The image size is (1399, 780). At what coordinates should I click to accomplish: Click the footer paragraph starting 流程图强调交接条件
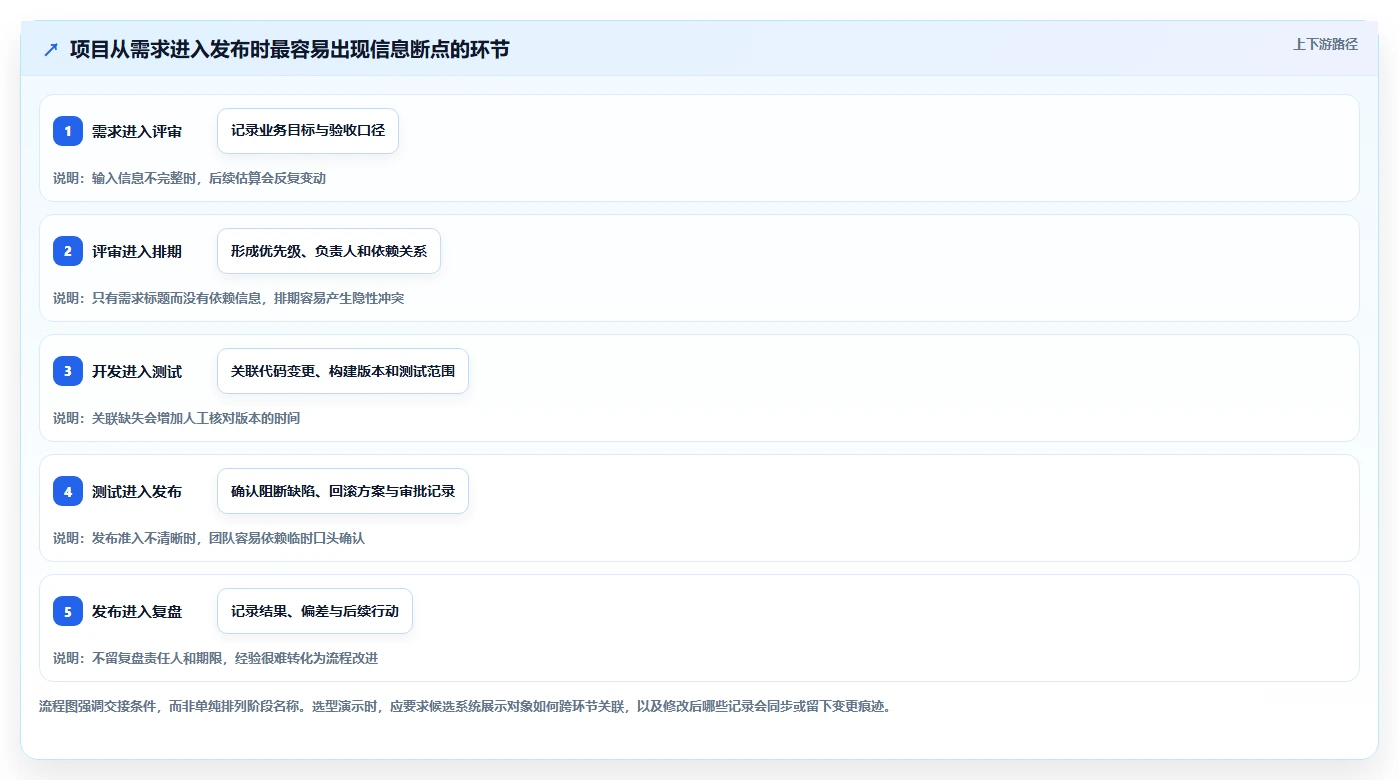click(x=465, y=706)
